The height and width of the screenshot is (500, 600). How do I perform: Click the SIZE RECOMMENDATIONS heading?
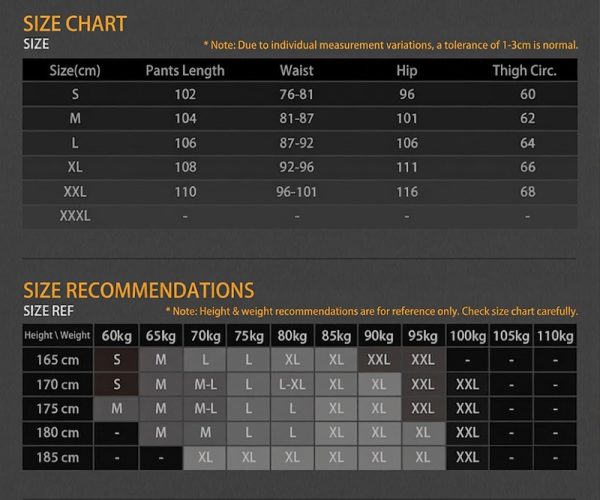pyautogui.click(x=138, y=290)
